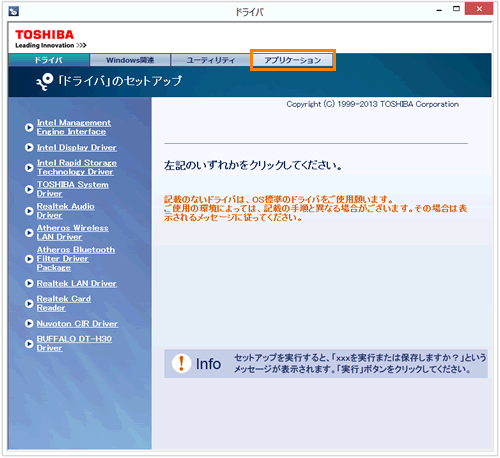Click the setup disc icon in header
Viewport: 500px width, 458px height.
click(x=45, y=82)
